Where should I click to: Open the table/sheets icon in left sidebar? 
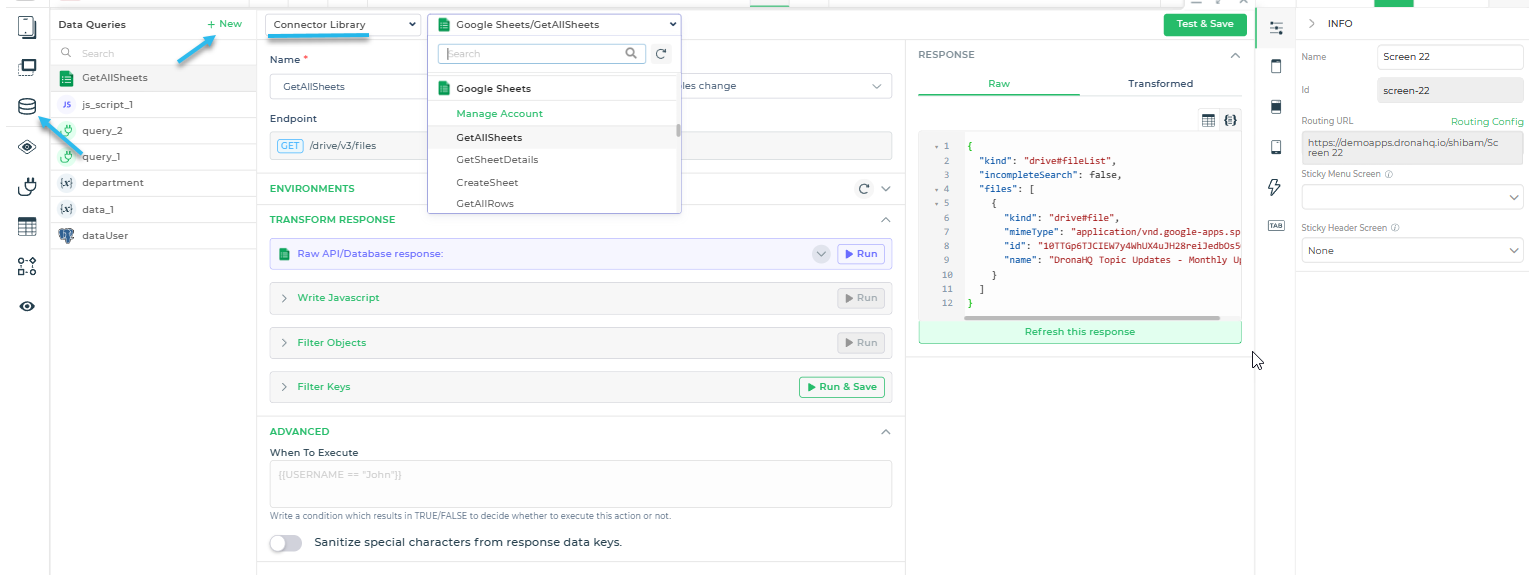[27, 227]
